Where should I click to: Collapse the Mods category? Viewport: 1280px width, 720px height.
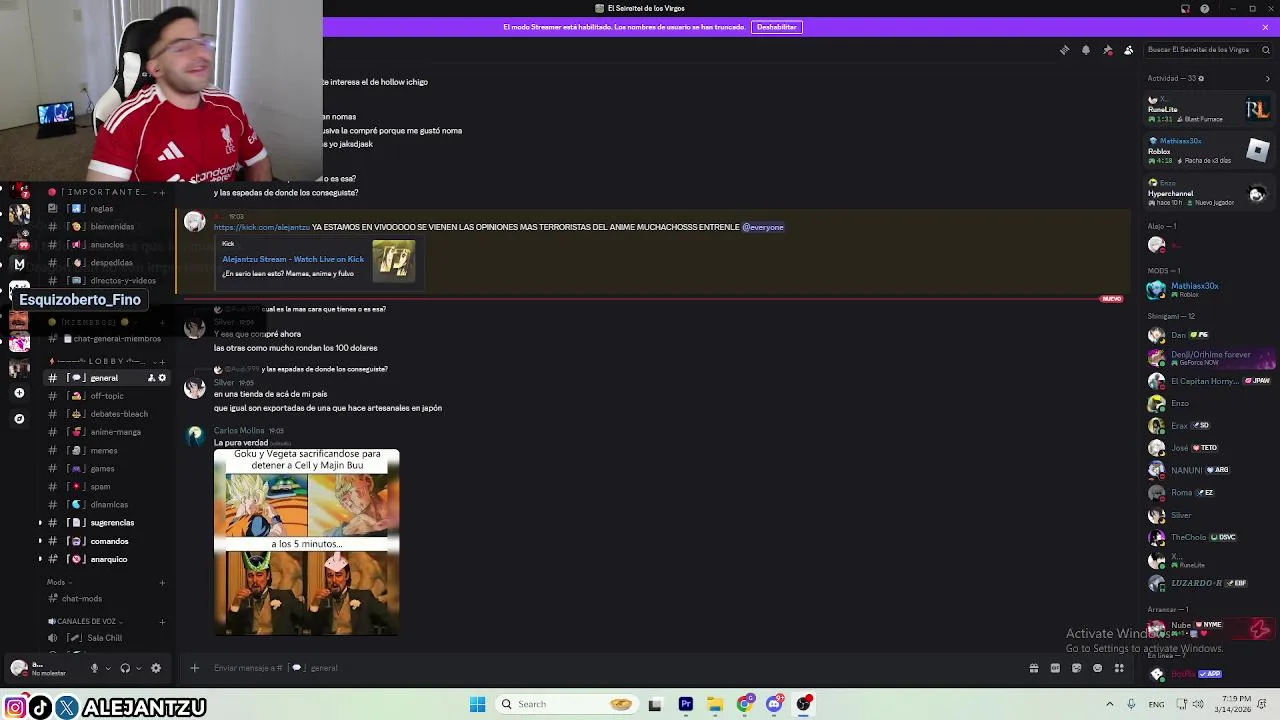(56, 582)
